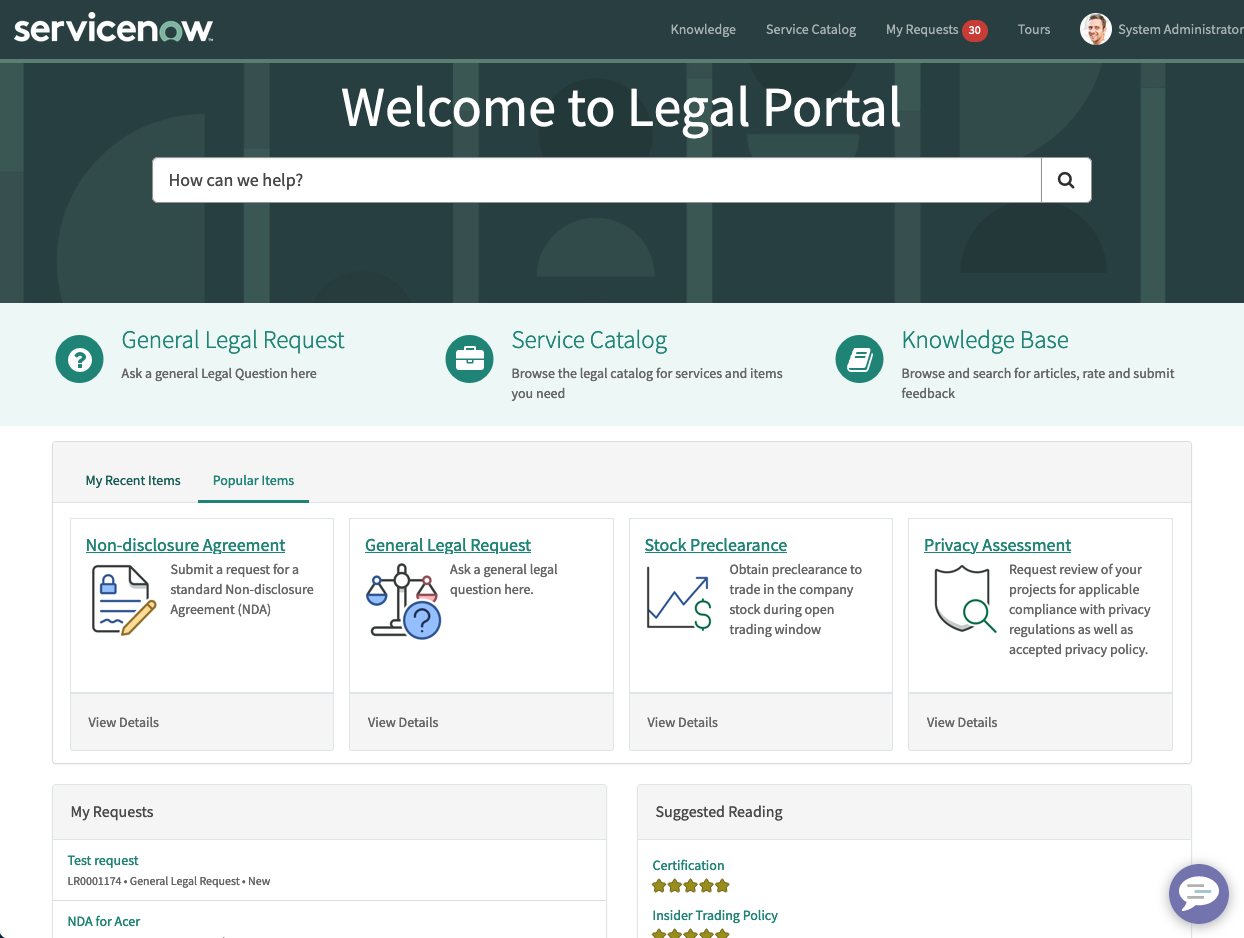The image size is (1244, 938).
Task: Click the General Legal Request question-mark icon
Action: [79, 359]
